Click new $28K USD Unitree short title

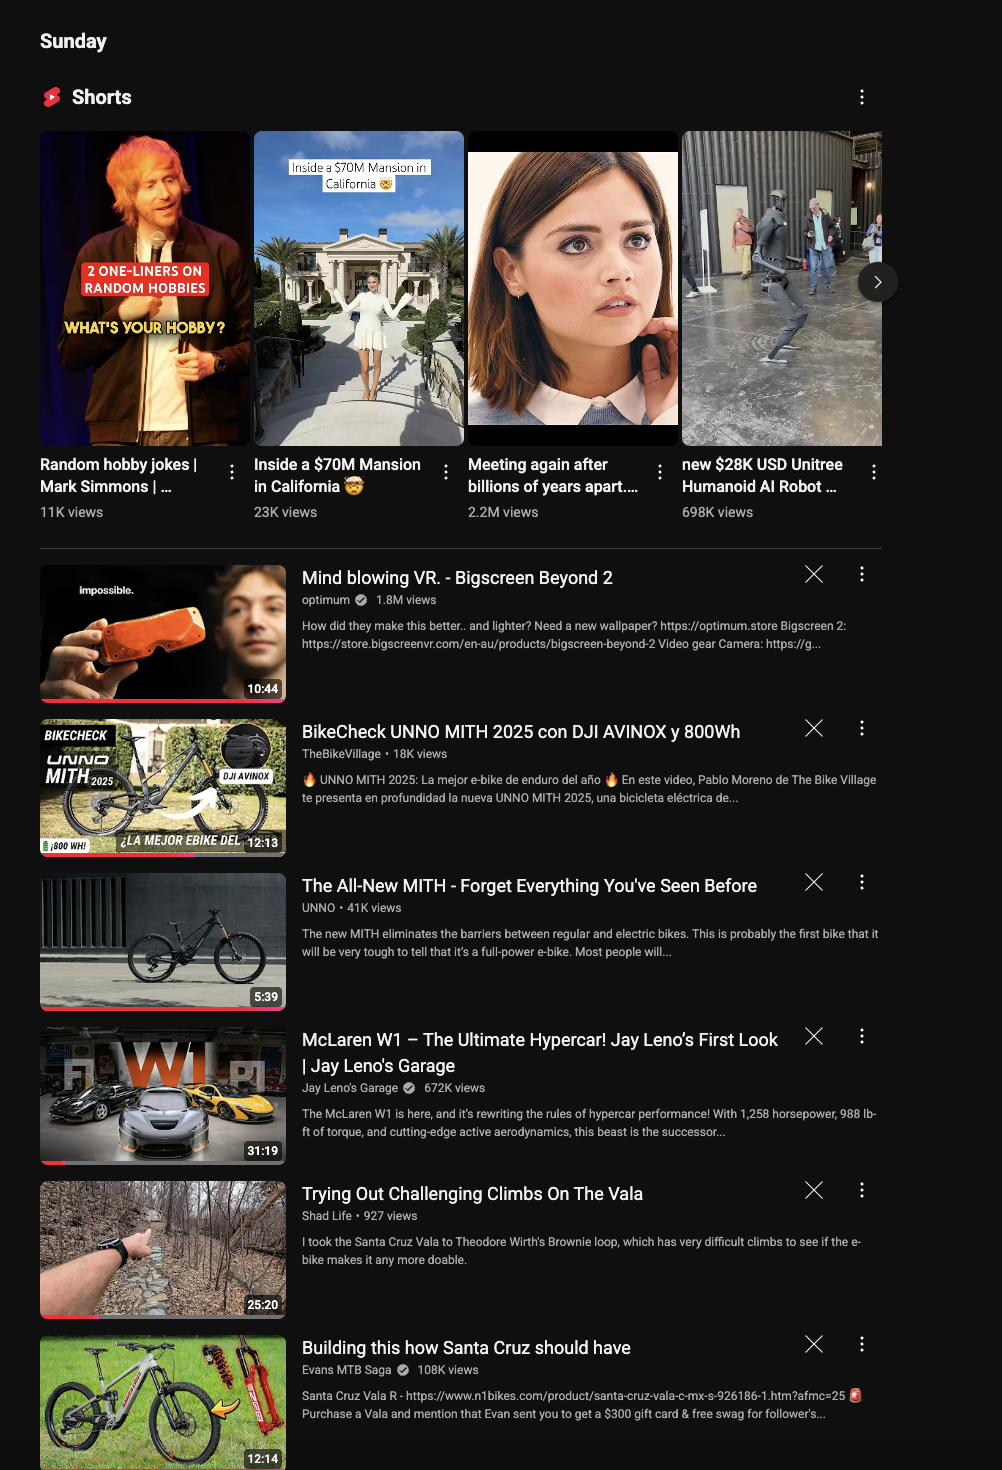click(x=762, y=475)
